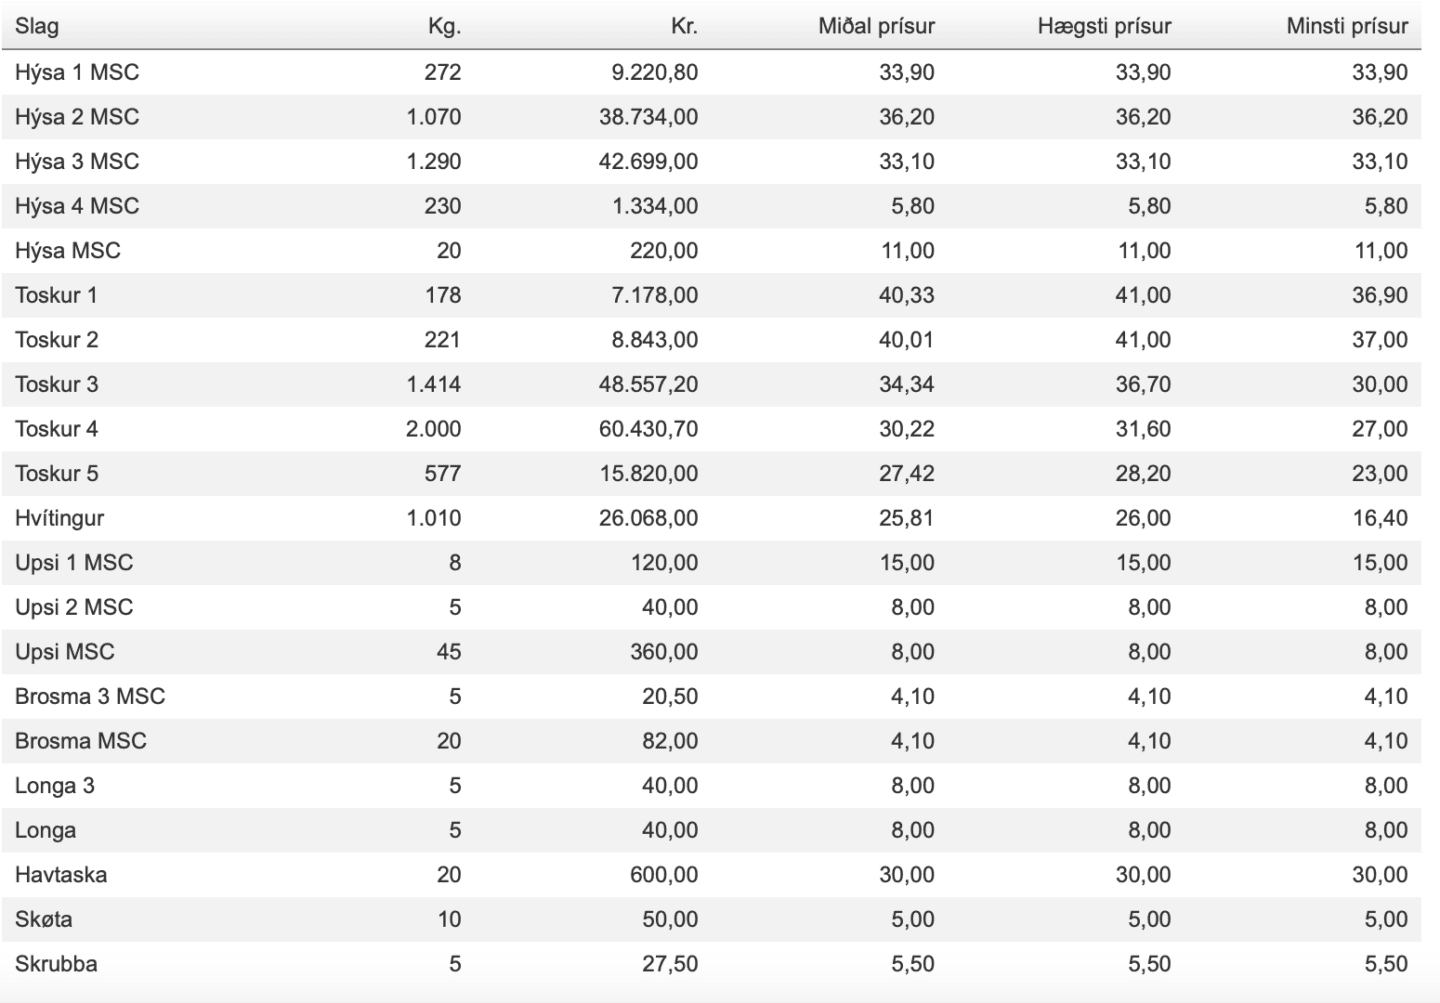Click the Havtaska row label

tap(61, 875)
